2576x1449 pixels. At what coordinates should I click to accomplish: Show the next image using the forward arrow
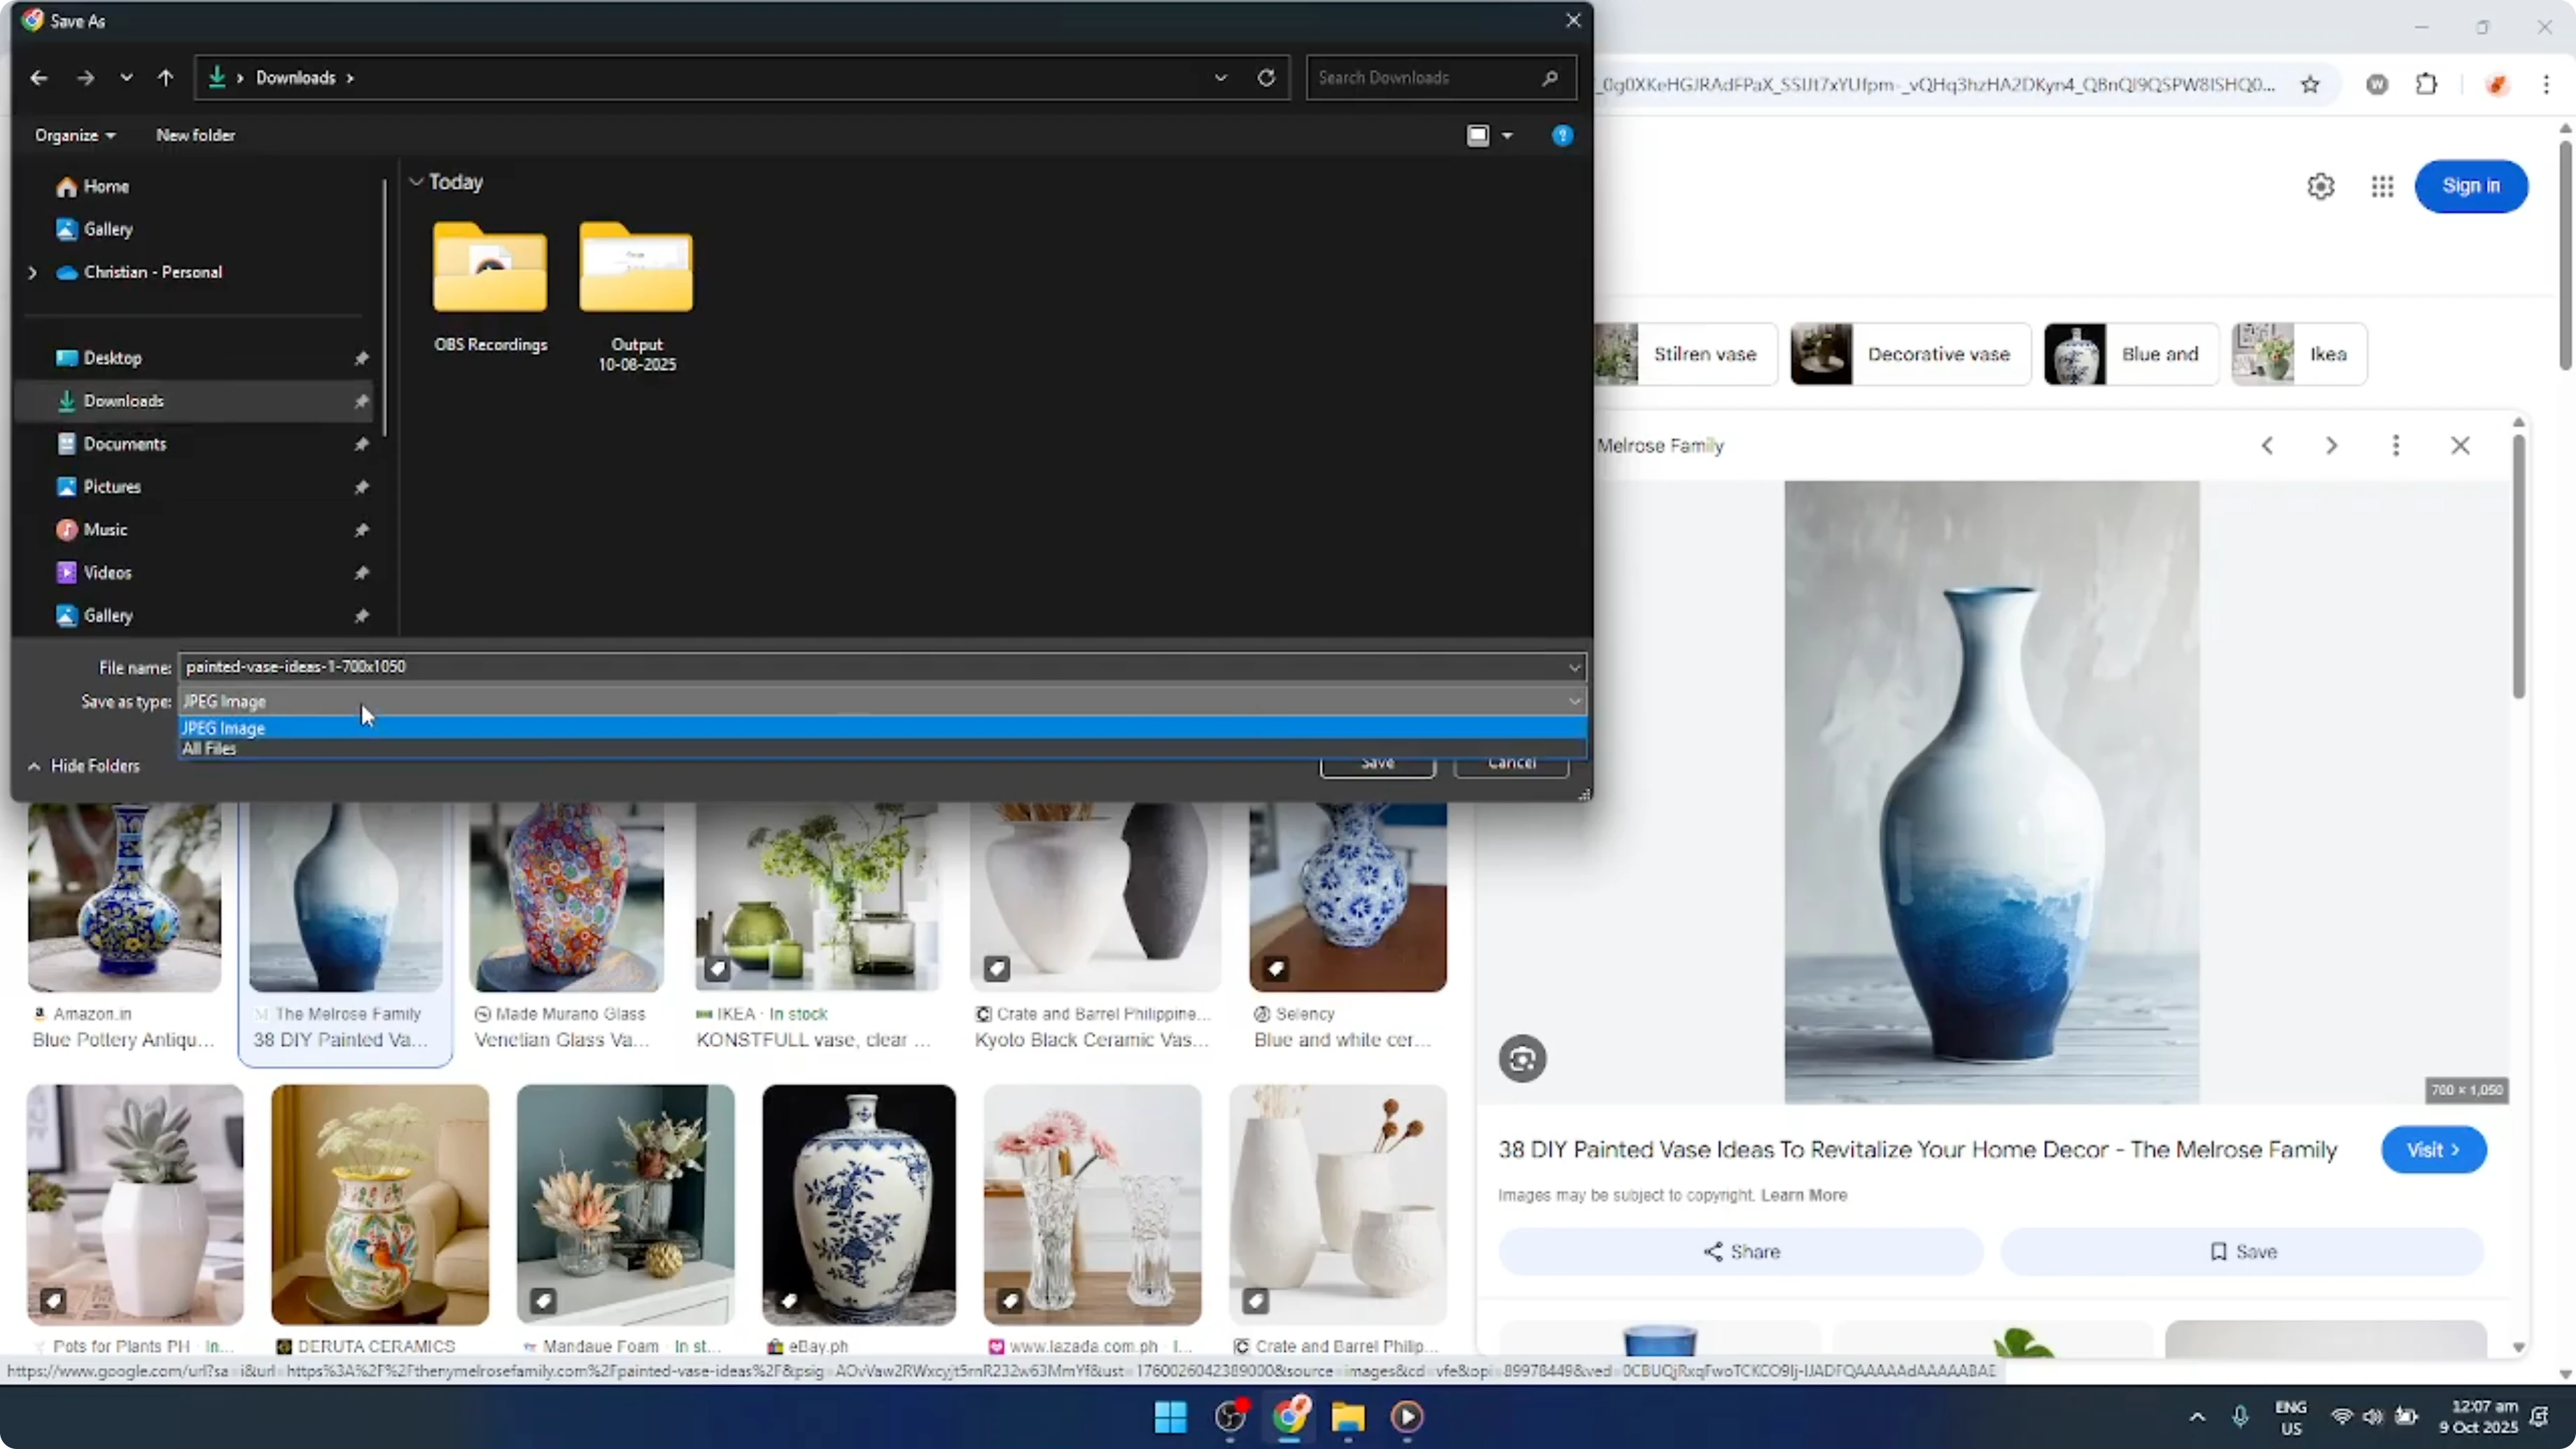pos(2331,445)
